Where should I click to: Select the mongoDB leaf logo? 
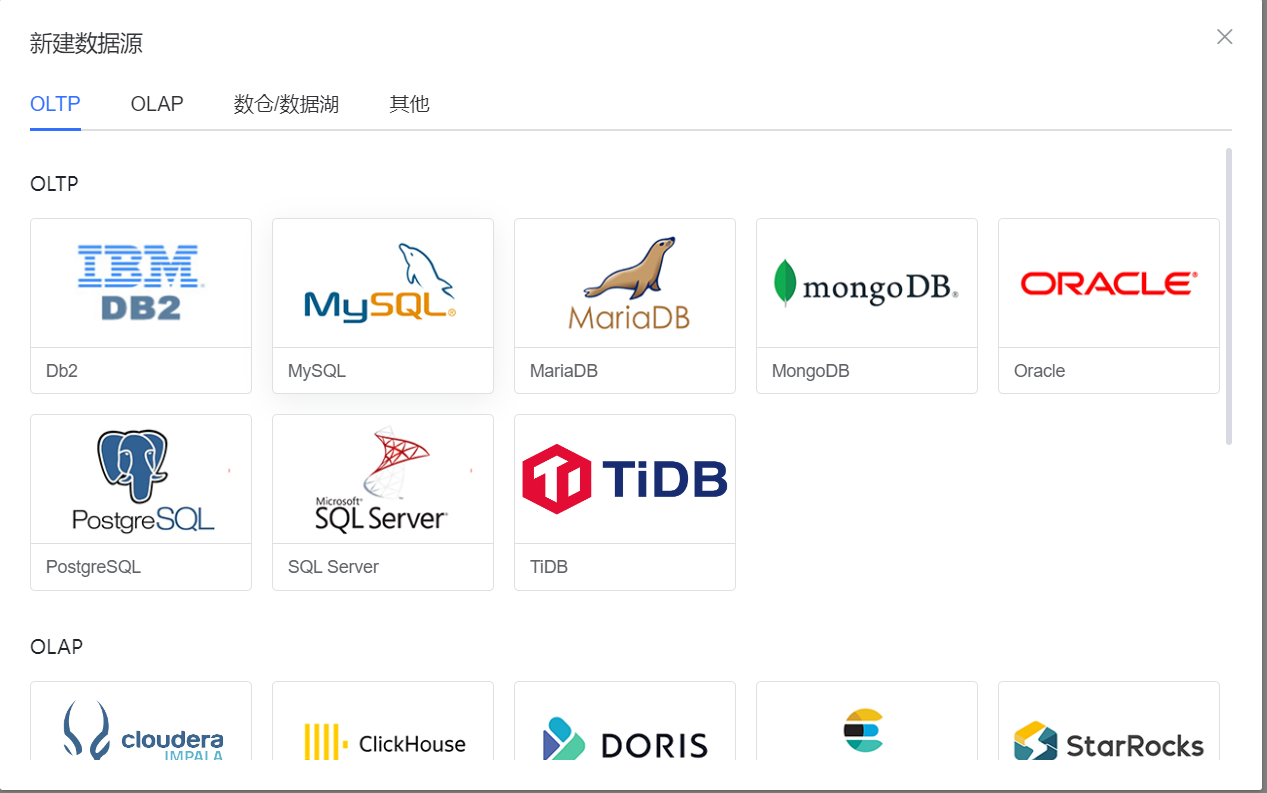coord(867,283)
